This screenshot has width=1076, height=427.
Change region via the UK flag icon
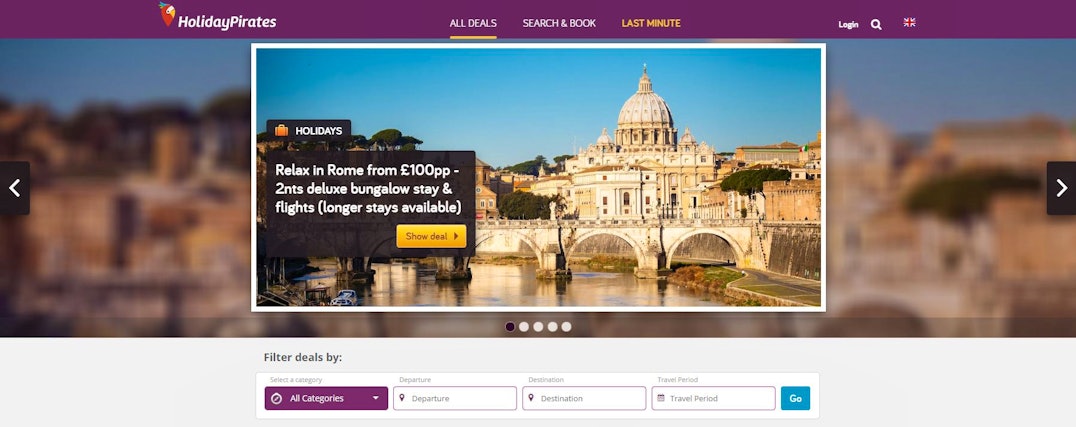click(x=909, y=23)
